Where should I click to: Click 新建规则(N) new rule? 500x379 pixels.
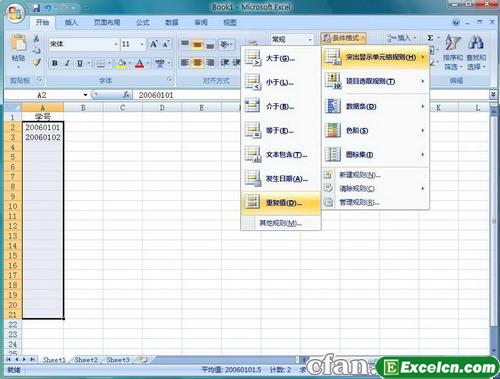[x=375, y=175]
